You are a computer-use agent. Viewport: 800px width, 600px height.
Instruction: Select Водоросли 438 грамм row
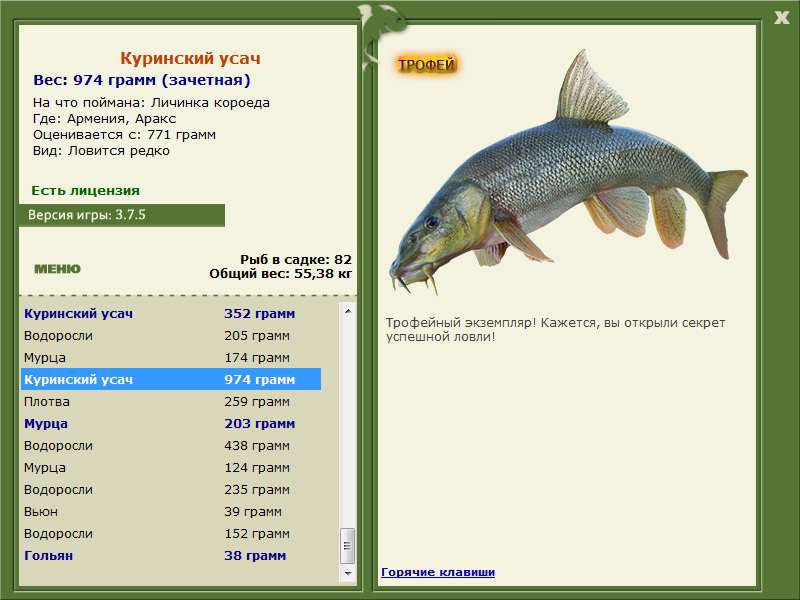click(170, 446)
